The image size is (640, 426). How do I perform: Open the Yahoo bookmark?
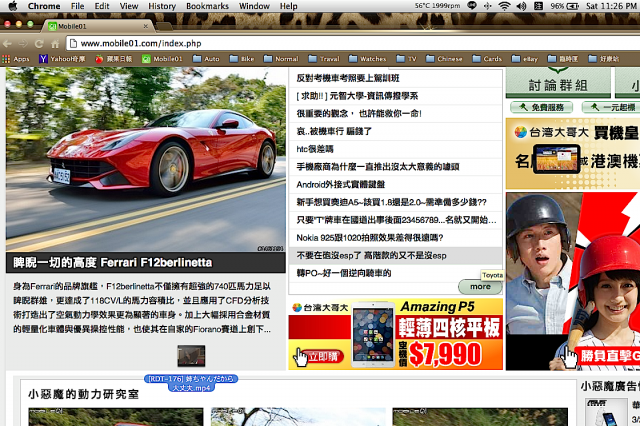(62, 59)
